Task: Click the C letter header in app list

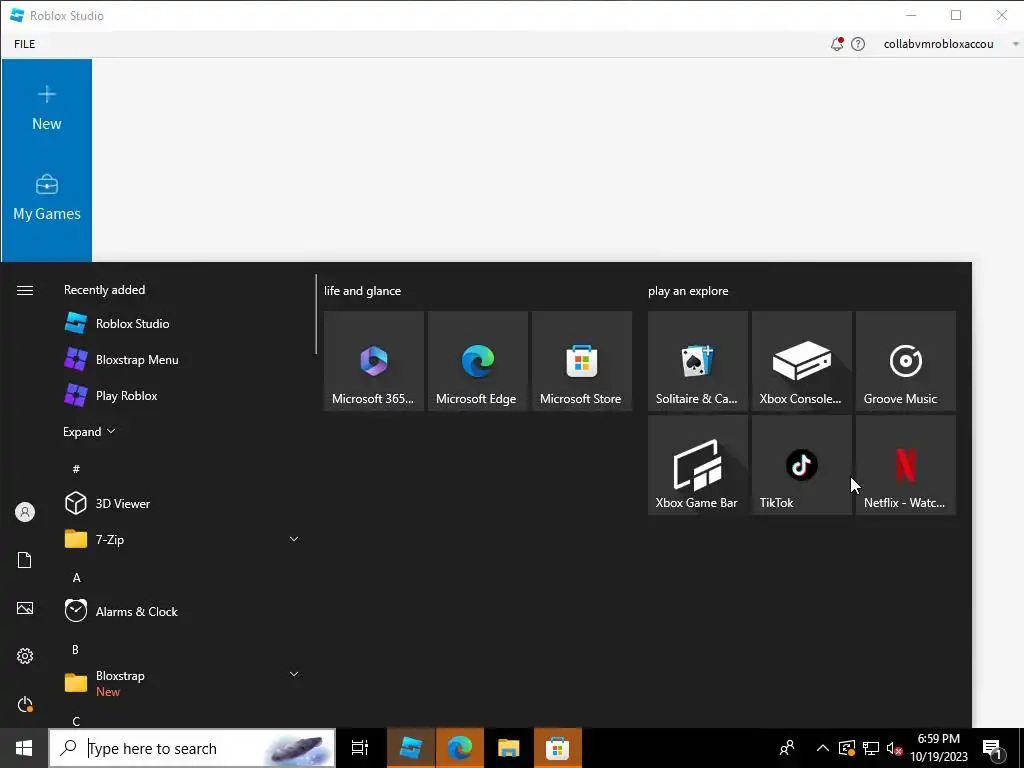Action: pyautogui.click(x=76, y=721)
